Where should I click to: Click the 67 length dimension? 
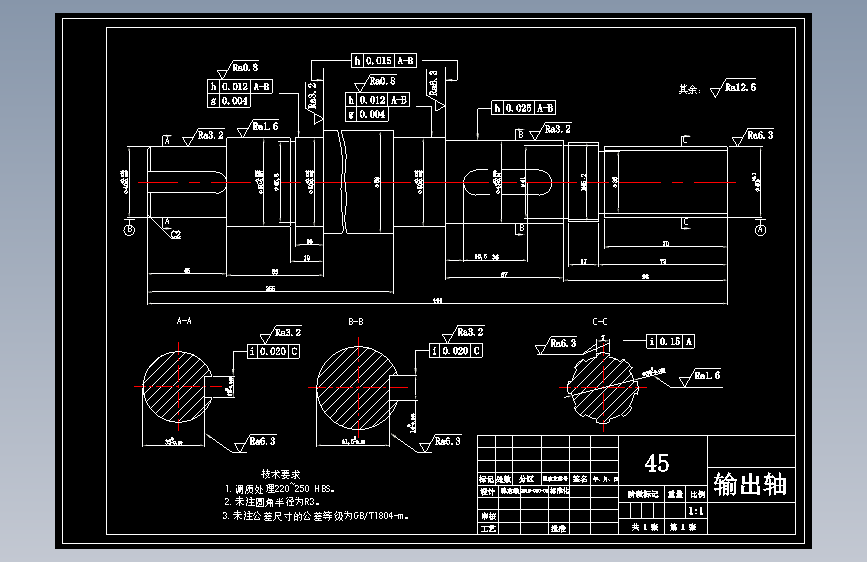click(x=504, y=274)
